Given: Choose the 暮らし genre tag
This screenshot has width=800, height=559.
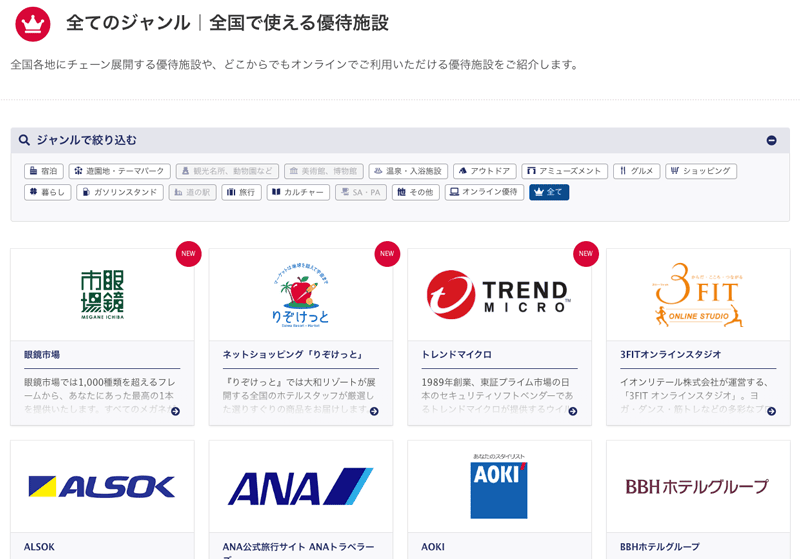Looking at the screenshot, I should pos(47,192).
